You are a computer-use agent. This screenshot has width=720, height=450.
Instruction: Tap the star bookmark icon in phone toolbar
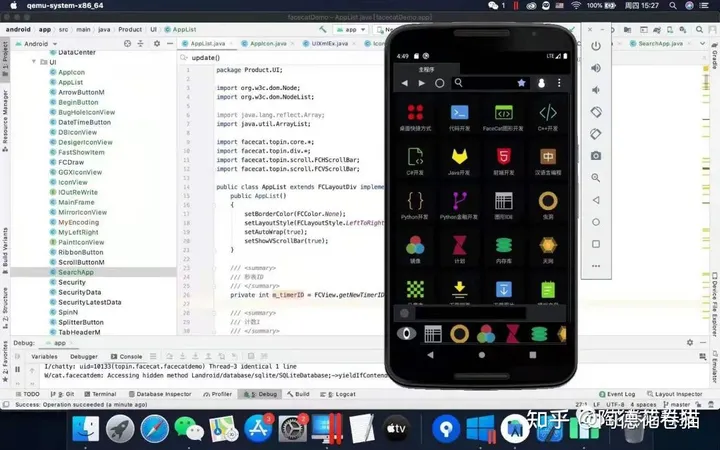coord(521,83)
